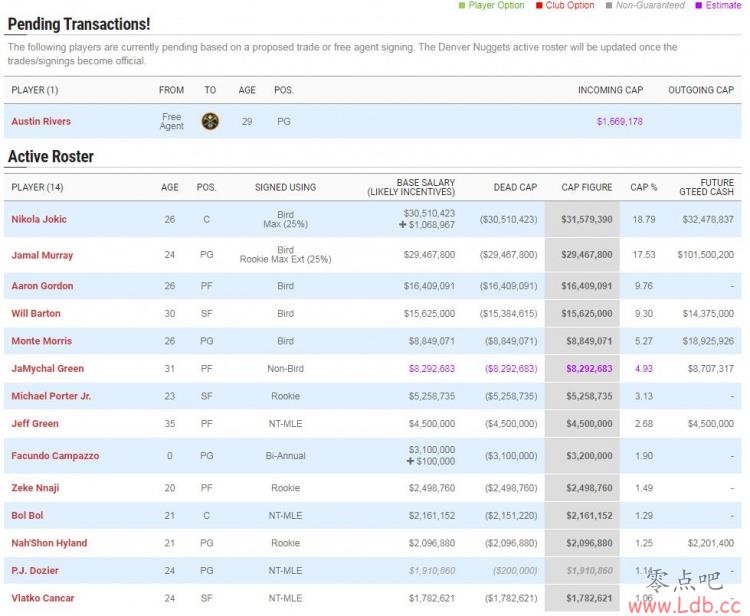Open Zeke Nnaji player link
Viewport: 750px width, 616px height.
coord(35,488)
